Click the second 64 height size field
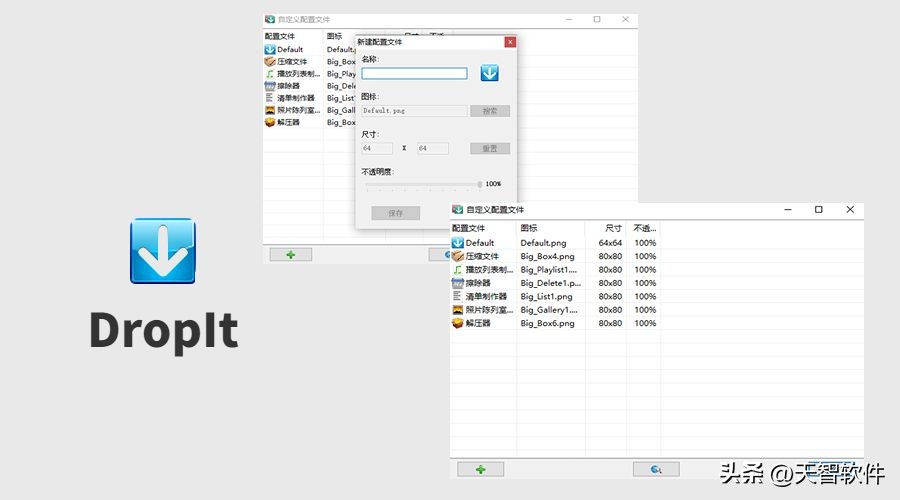900x500 pixels. click(433, 149)
